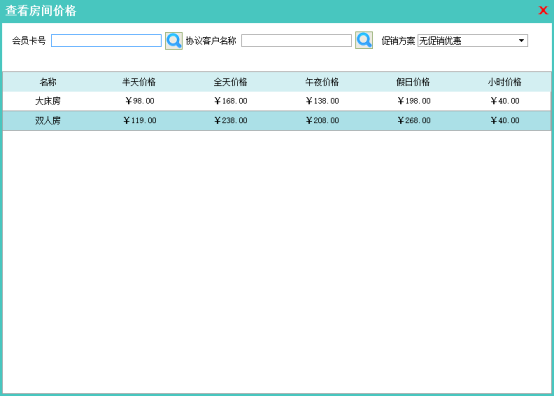This screenshot has width=554, height=396.
Task: Open the 促销方案 dropdown
Action: coord(521,41)
